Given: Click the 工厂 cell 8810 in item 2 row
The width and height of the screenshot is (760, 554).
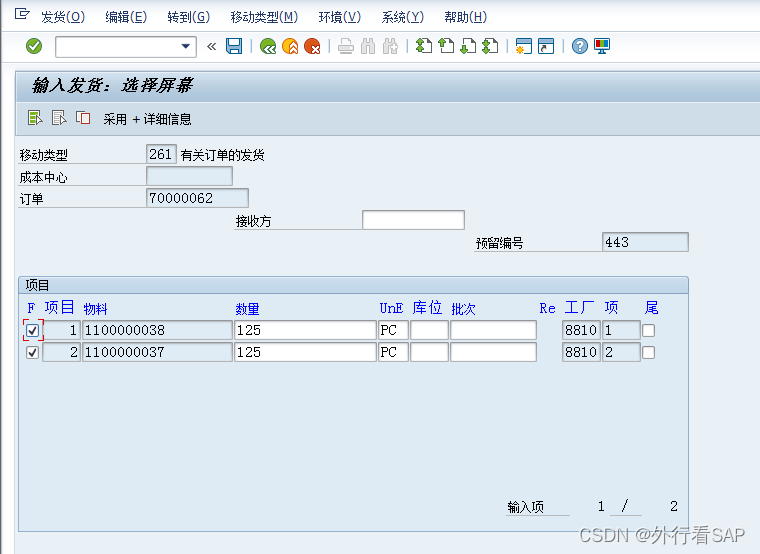Looking at the screenshot, I should (x=582, y=352).
